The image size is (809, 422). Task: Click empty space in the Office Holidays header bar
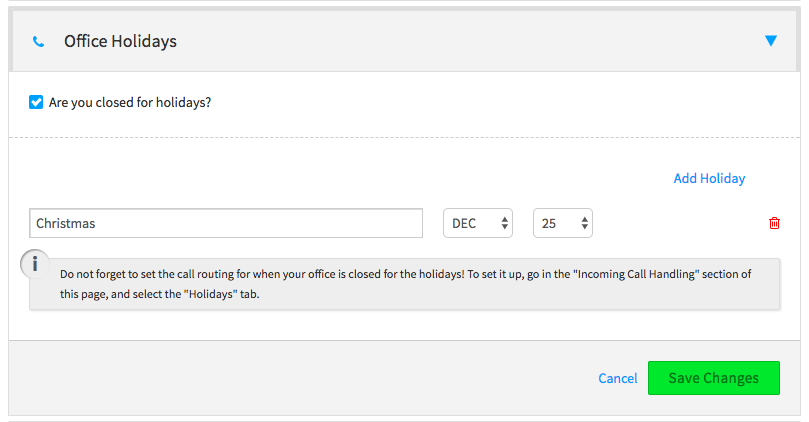pos(450,42)
